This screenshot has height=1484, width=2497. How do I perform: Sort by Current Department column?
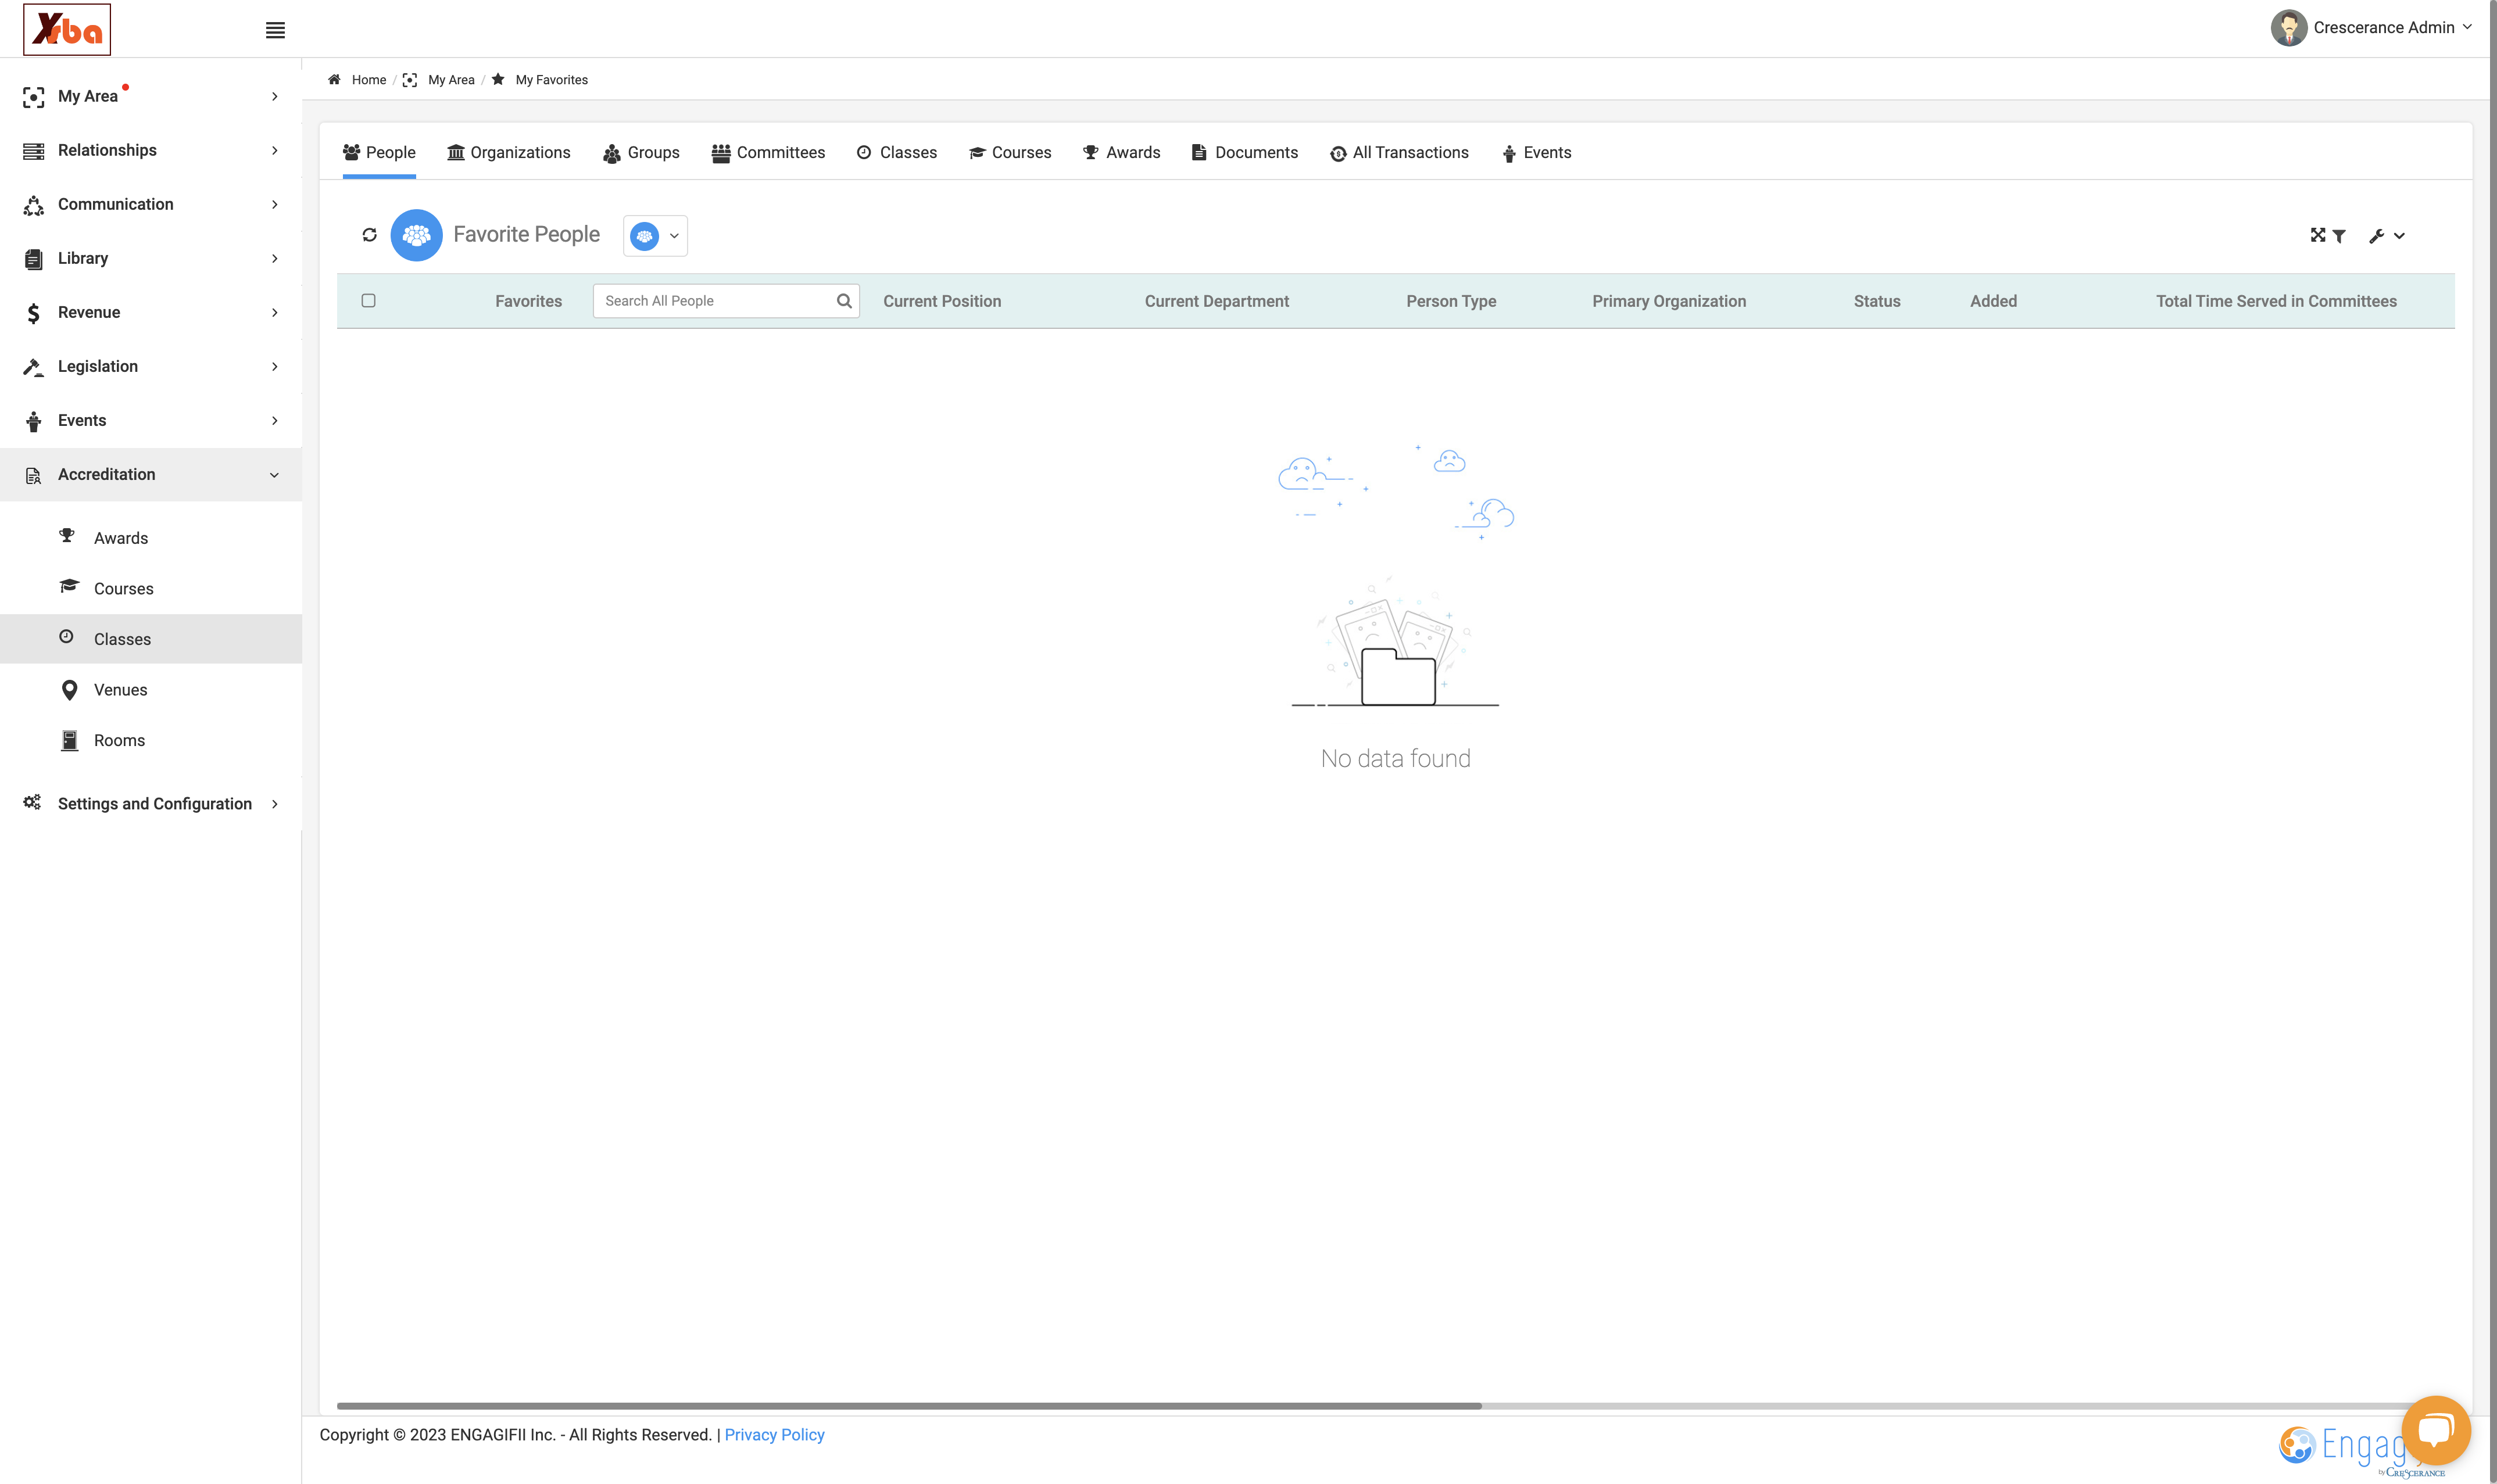(x=1216, y=301)
